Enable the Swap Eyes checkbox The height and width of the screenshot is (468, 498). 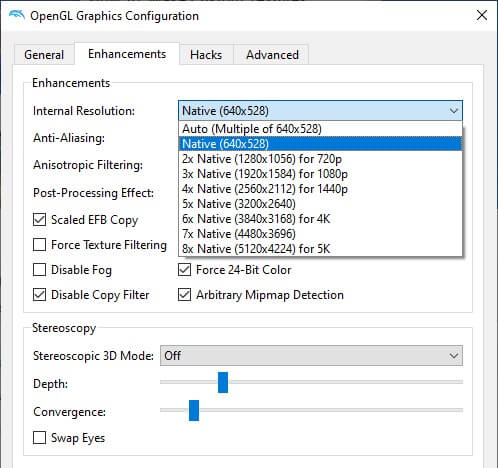(39, 438)
